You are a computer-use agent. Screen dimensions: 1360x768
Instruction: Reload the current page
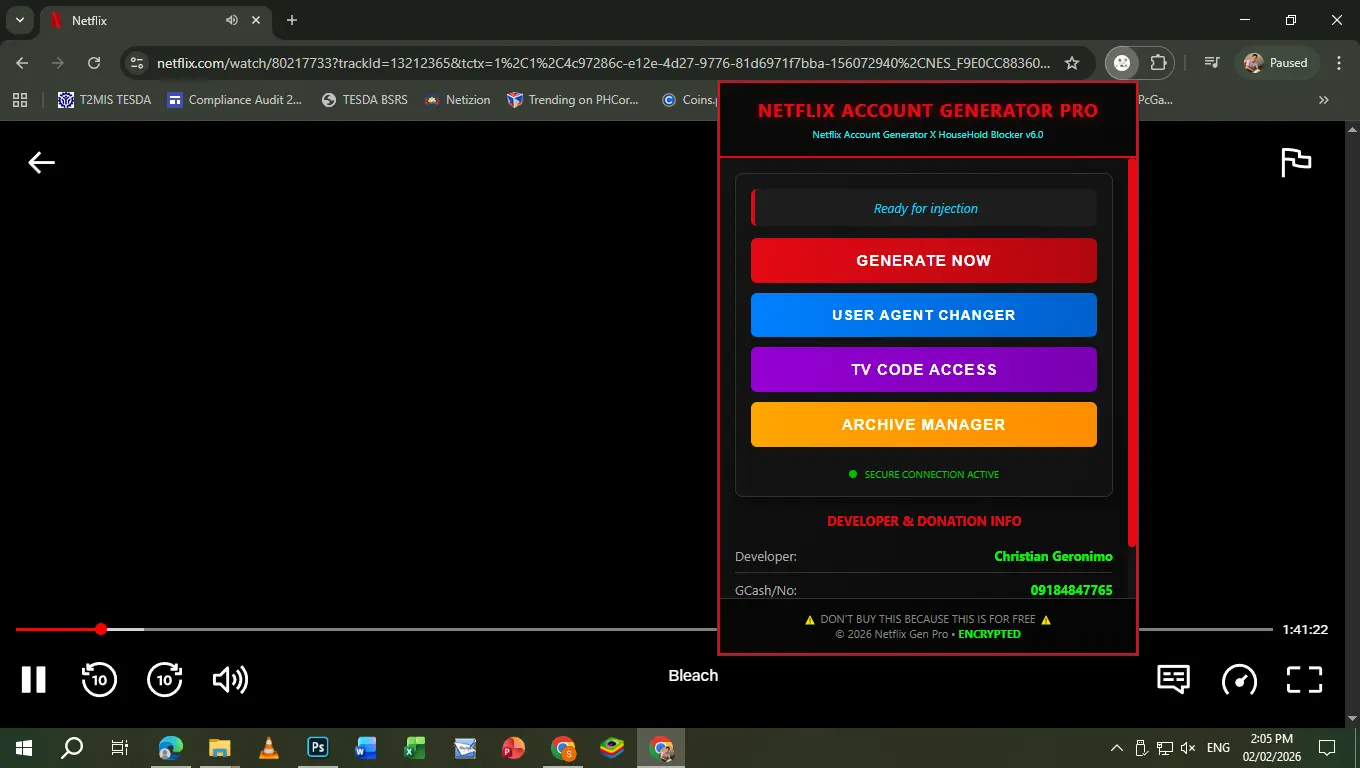point(94,62)
